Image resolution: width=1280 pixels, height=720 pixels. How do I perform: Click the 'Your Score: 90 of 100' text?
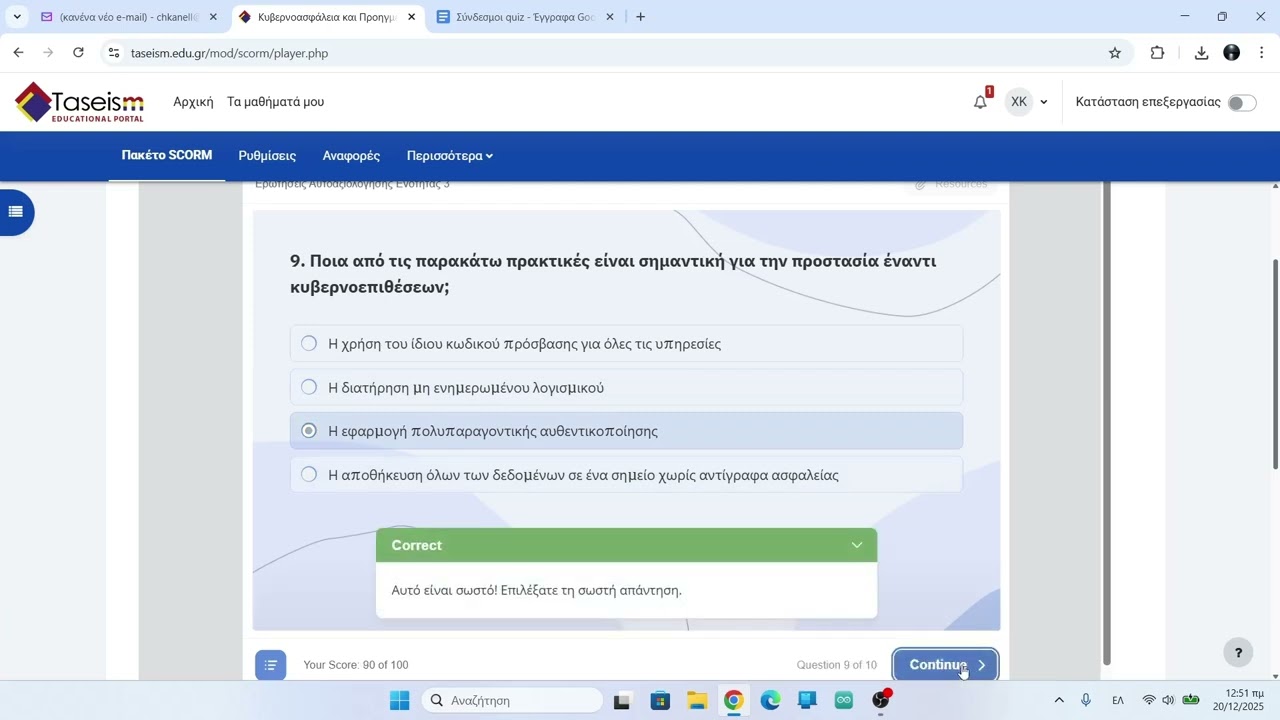[x=356, y=665]
